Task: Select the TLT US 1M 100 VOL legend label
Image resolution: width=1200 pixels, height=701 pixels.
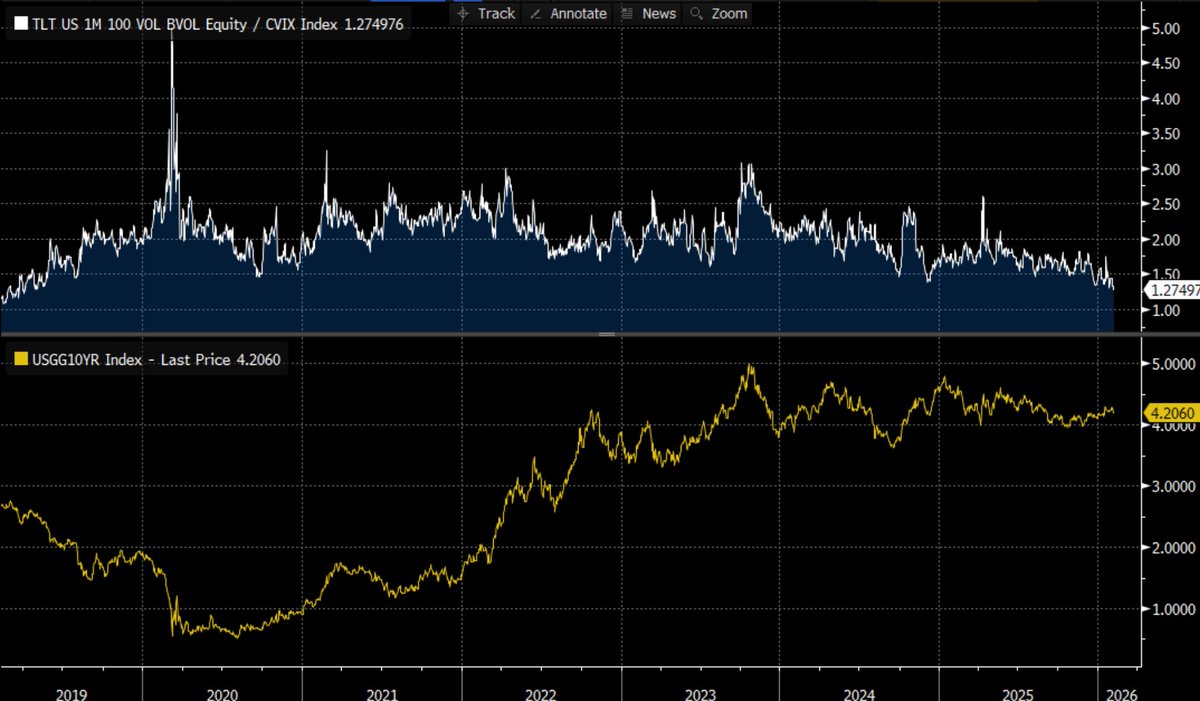Action: click(x=217, y=24)
